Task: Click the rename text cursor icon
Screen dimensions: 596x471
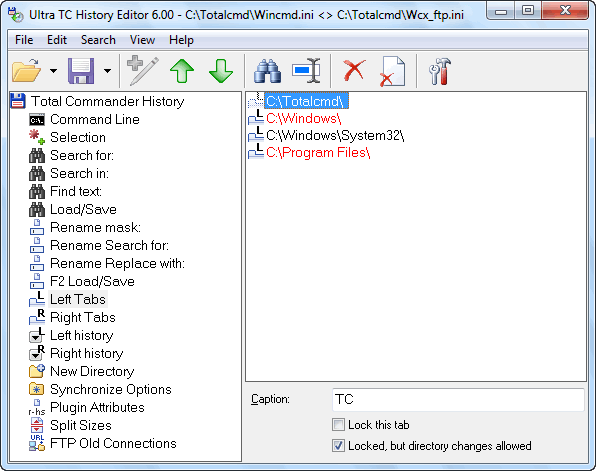Action: click(306, 71)
